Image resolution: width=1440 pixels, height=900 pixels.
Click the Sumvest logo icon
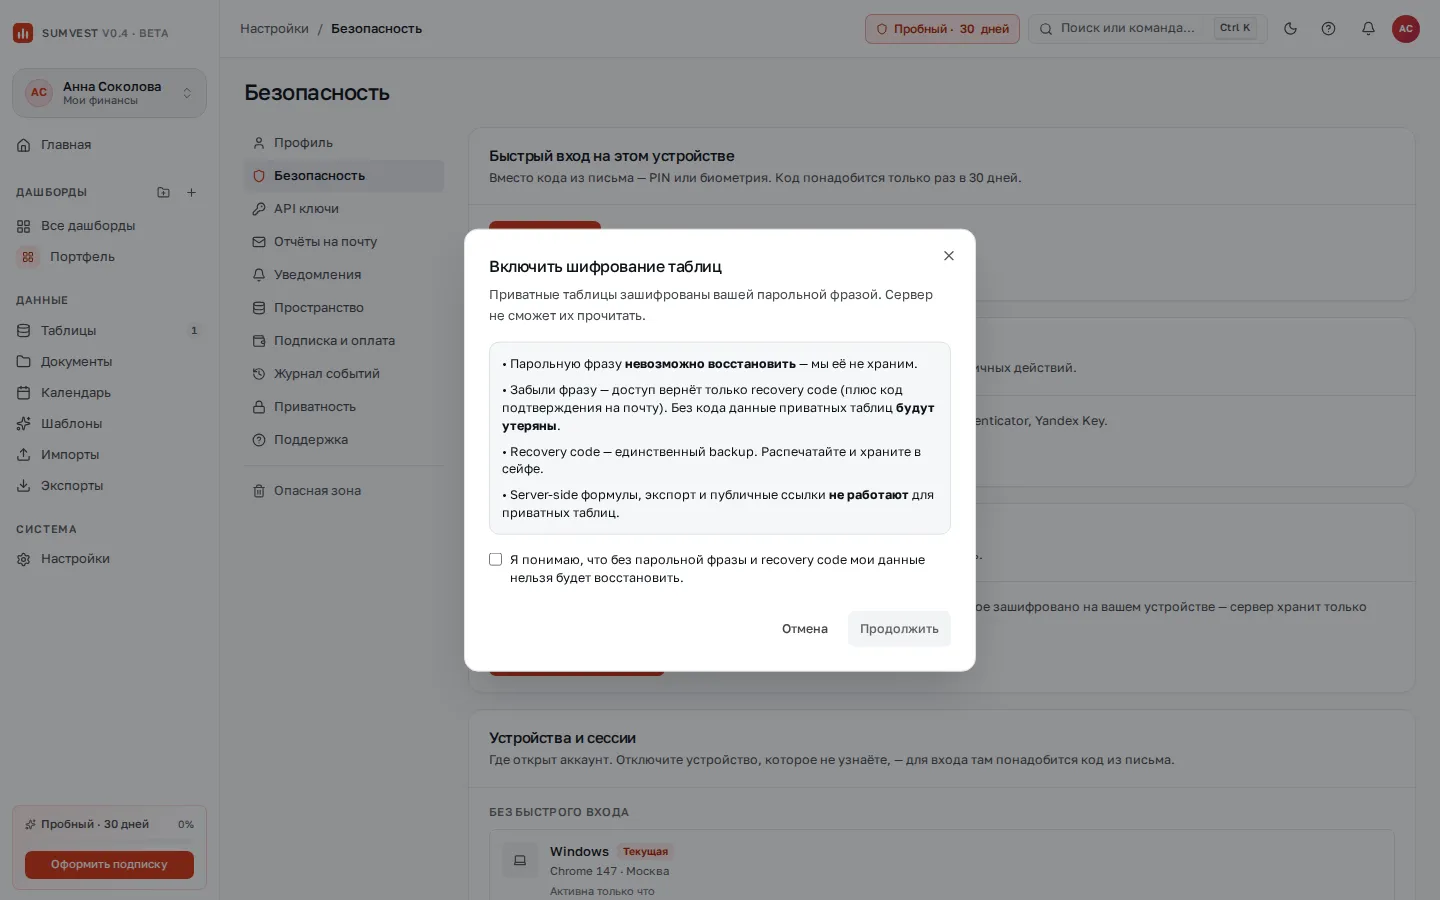[x=23, y=33]
